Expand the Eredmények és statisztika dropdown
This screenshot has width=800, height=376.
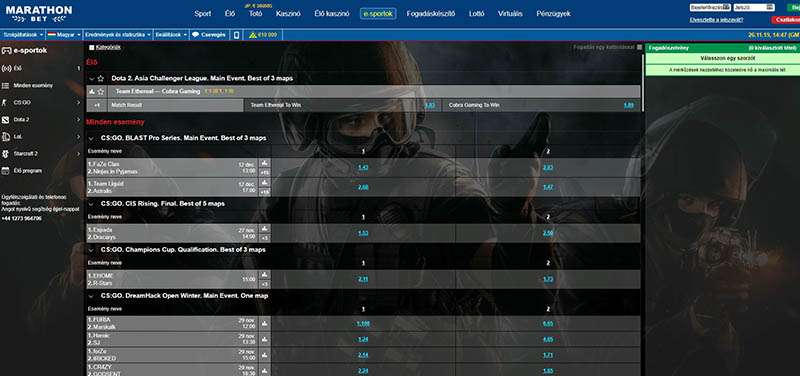tap(118, 35)
